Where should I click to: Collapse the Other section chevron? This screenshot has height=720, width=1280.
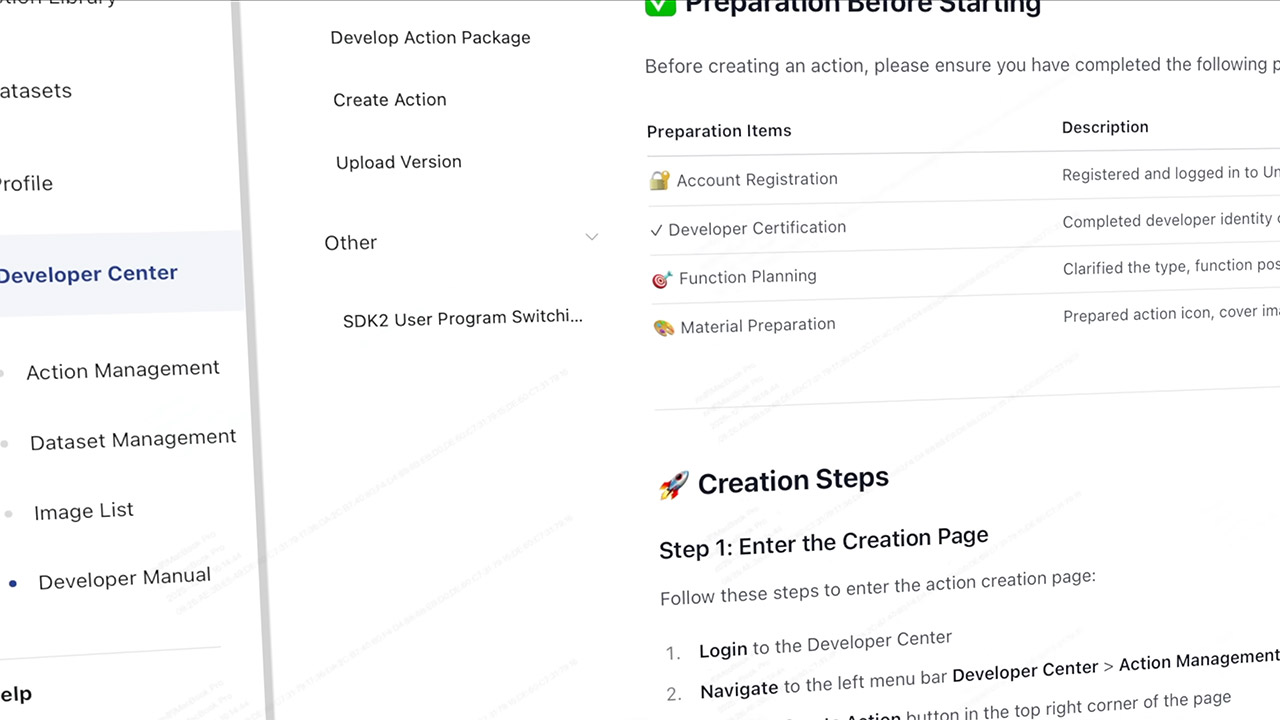(x=591, y=237)
